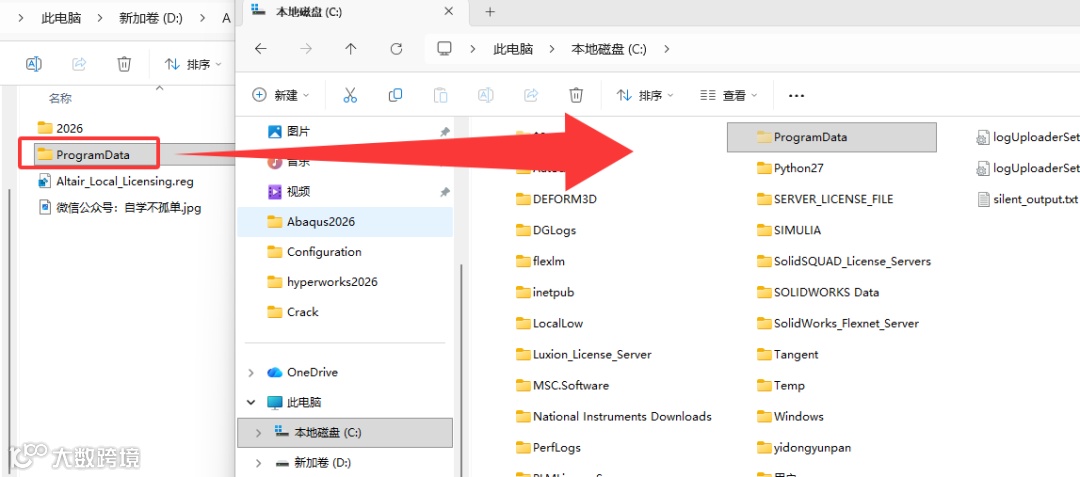Click 此电脑 breadcrumb in back window
The image size is (1080, 477).
click(62, 19)
